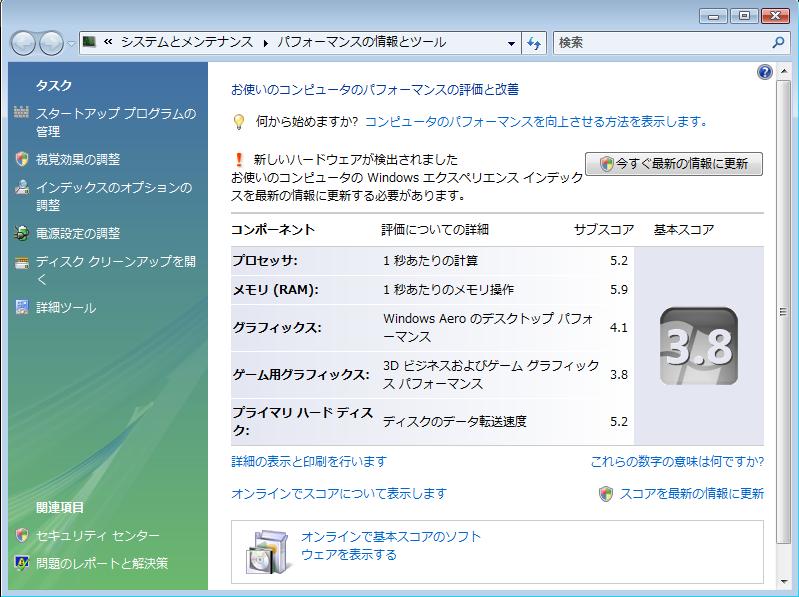Open 詳細ツール task link
Screen dimensions: 799x597
pyautogui.click(x=66, y=308)
